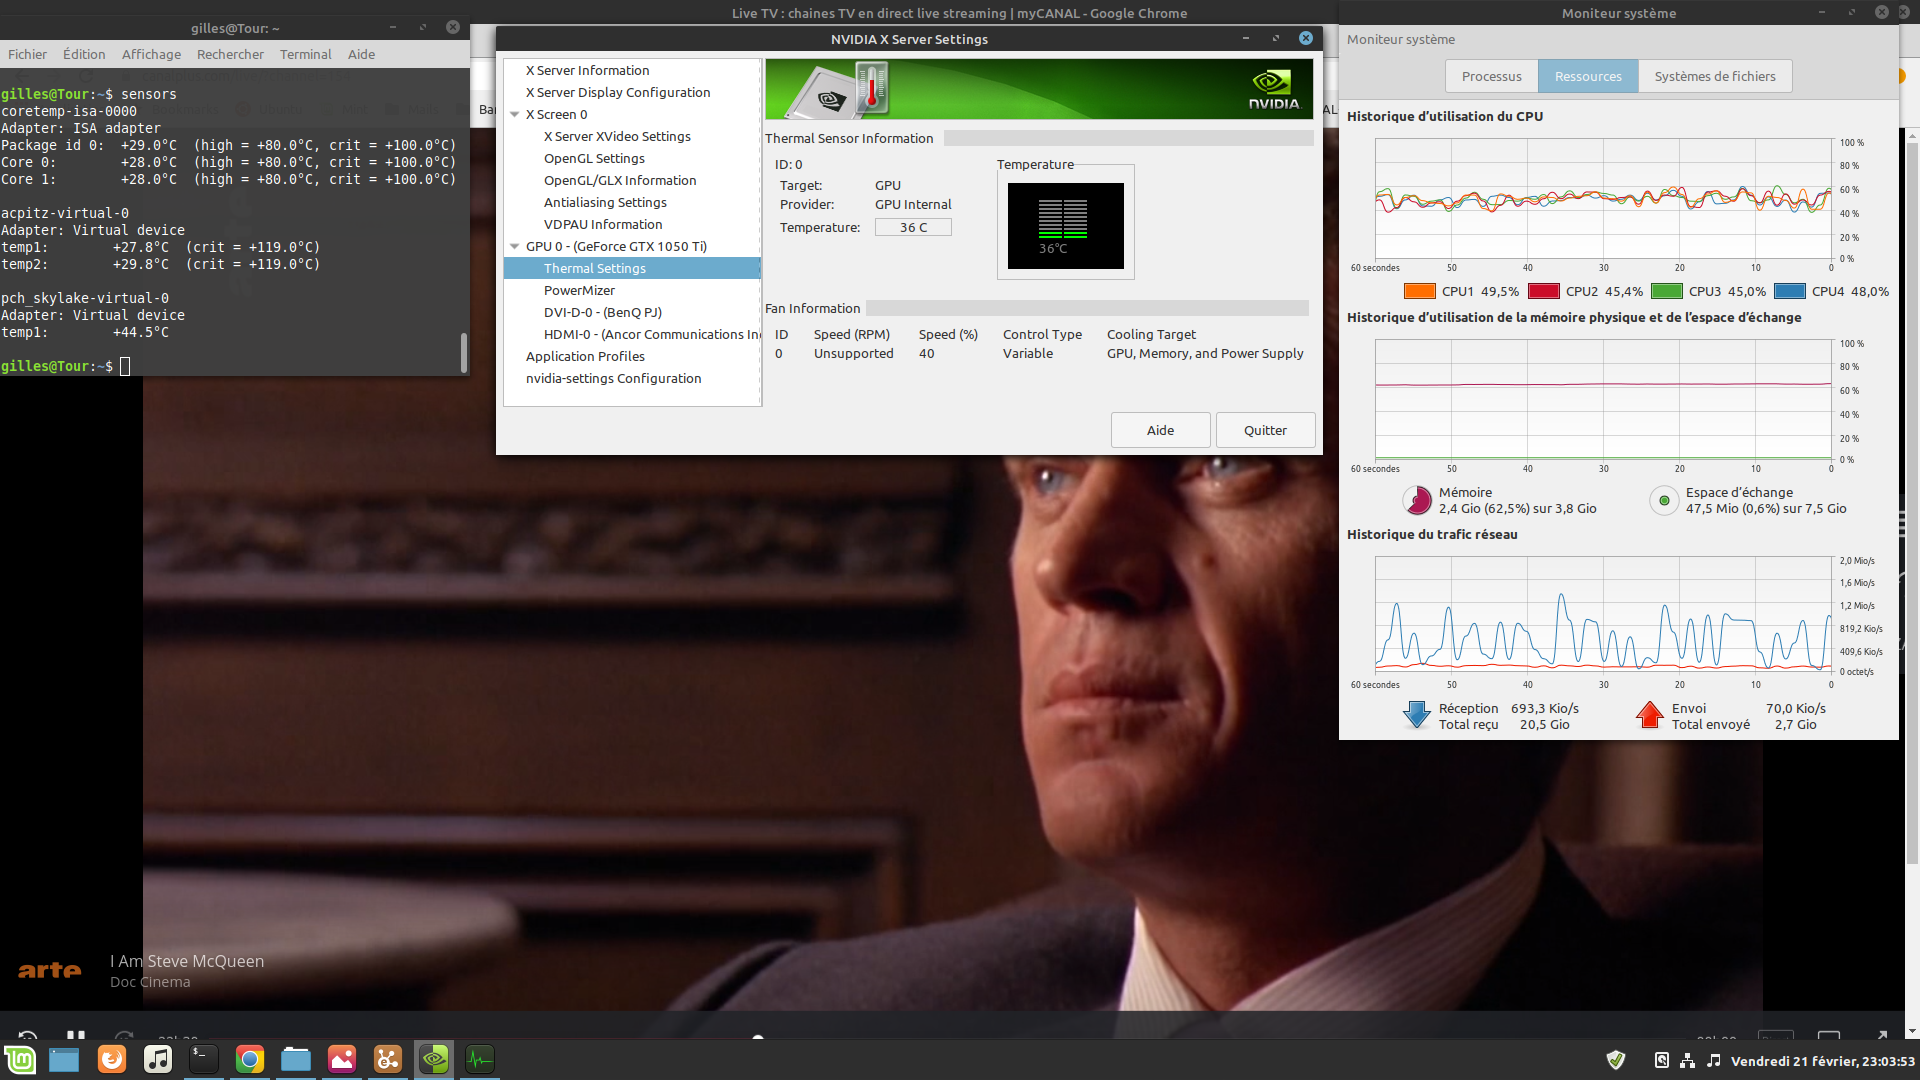Image resolution: width=1920 pixels, height=1080 pixels.
Task: Select PowerMizer in the settings tree
Action: tap(579, 291)
